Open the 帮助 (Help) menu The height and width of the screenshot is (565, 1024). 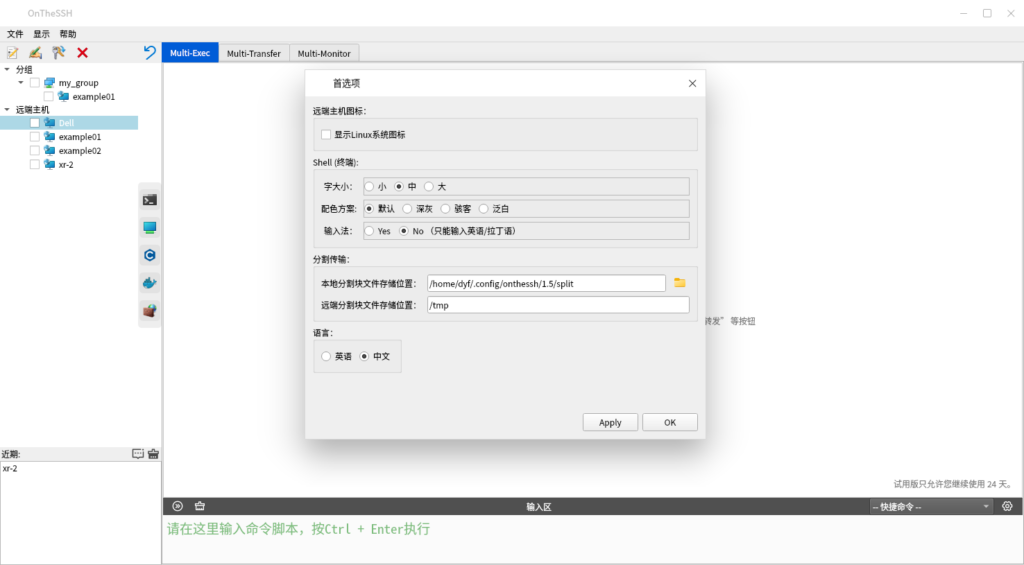pos(68,34)
